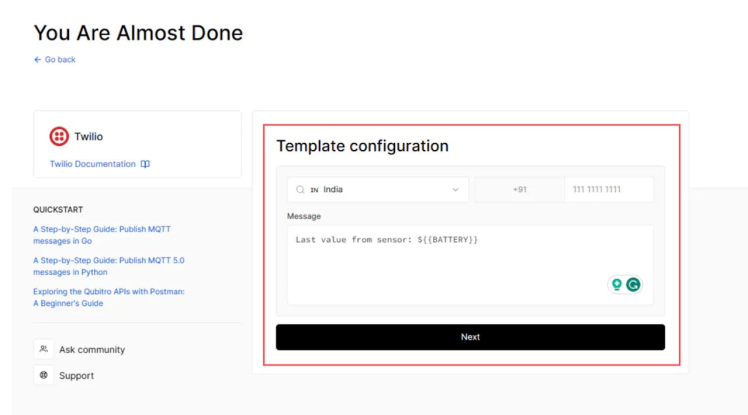
Task: Click the Next button
Action: coord(470,337)
